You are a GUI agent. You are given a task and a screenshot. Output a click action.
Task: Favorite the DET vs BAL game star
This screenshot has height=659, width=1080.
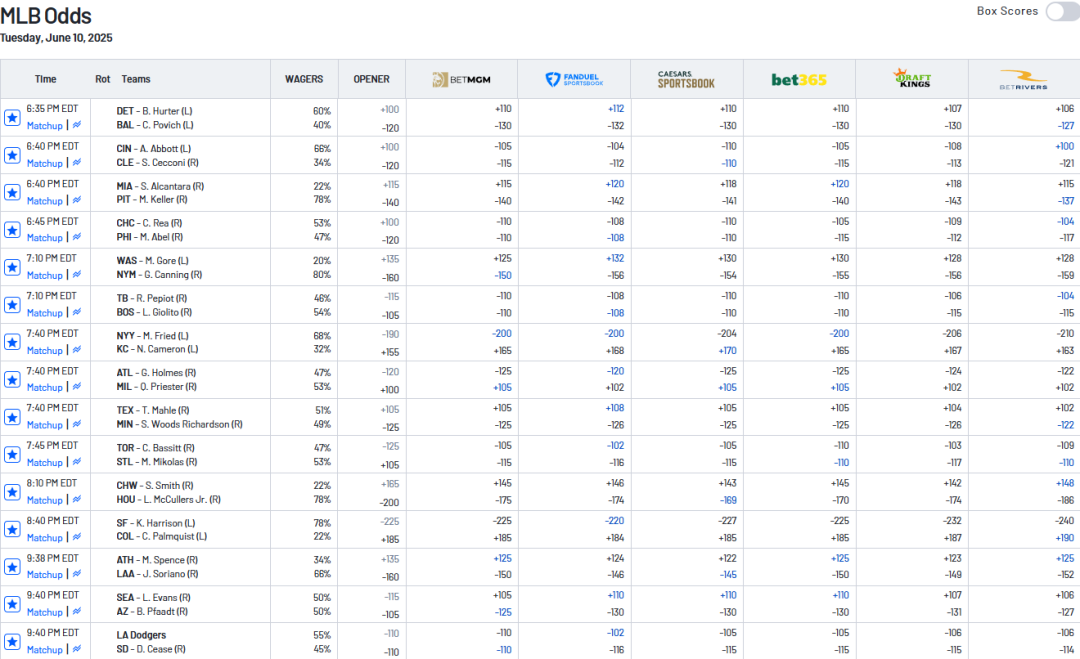click(x=12, y=118)
